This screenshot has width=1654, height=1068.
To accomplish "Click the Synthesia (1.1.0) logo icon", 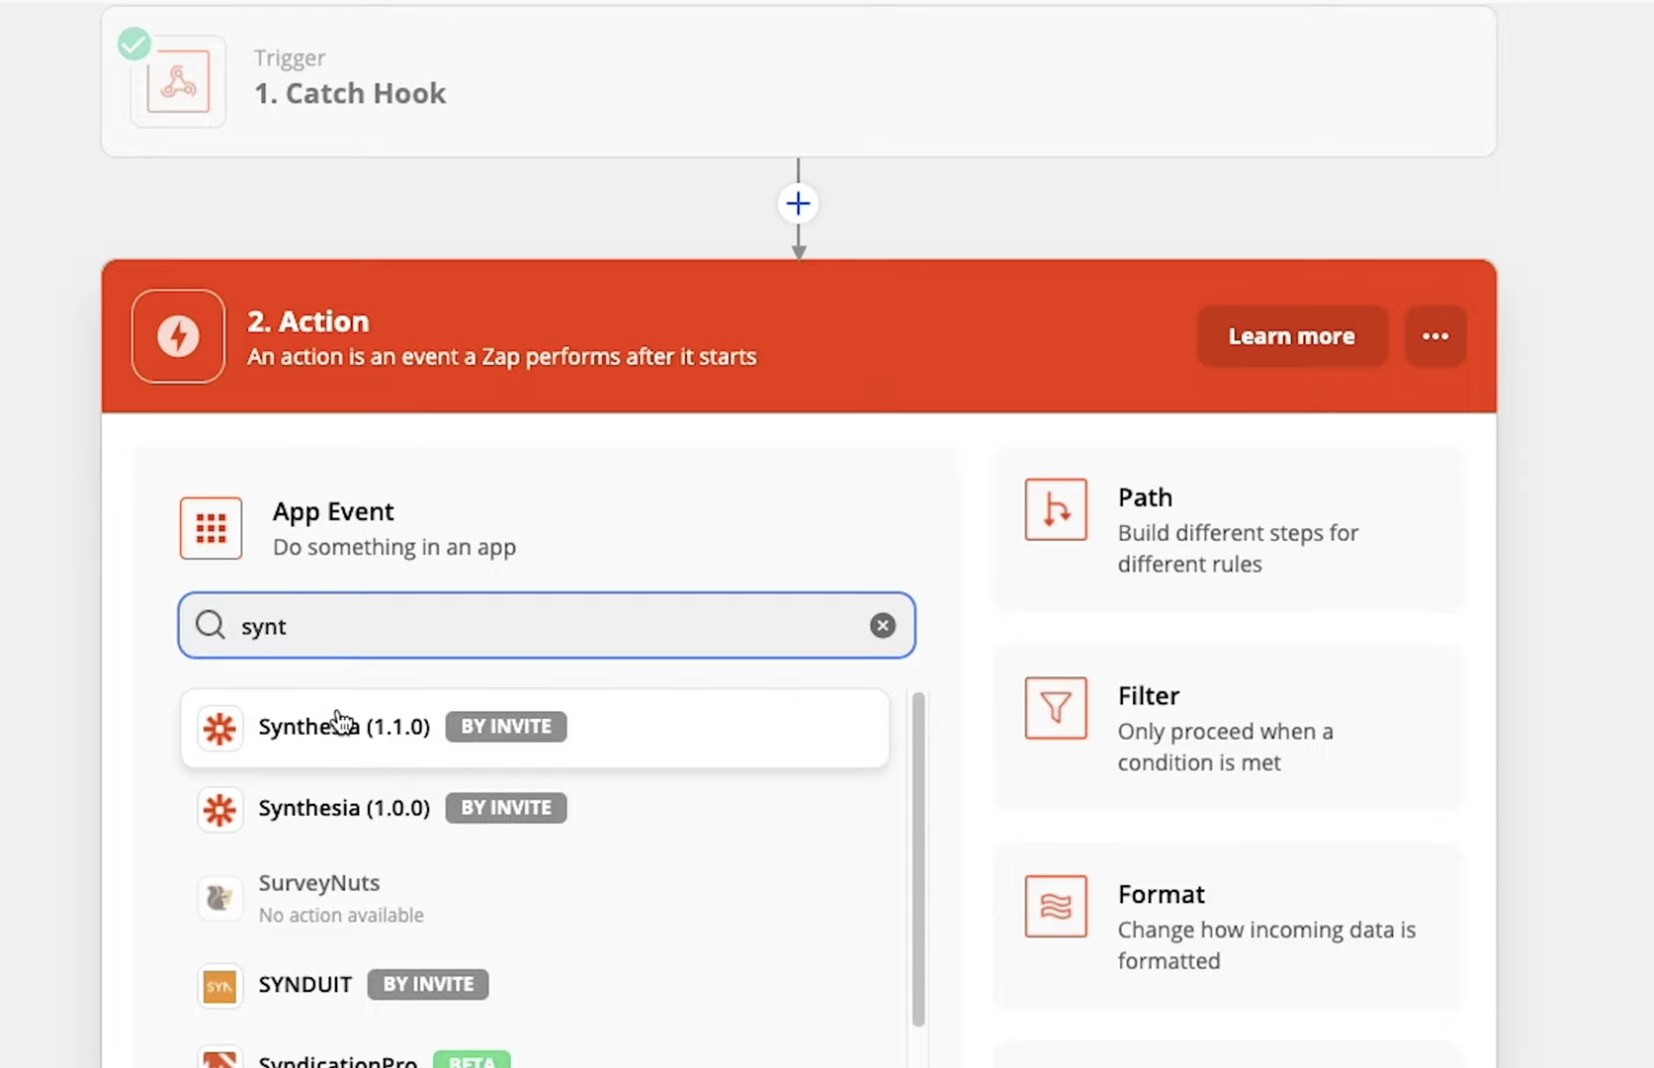I will (219, 728).
